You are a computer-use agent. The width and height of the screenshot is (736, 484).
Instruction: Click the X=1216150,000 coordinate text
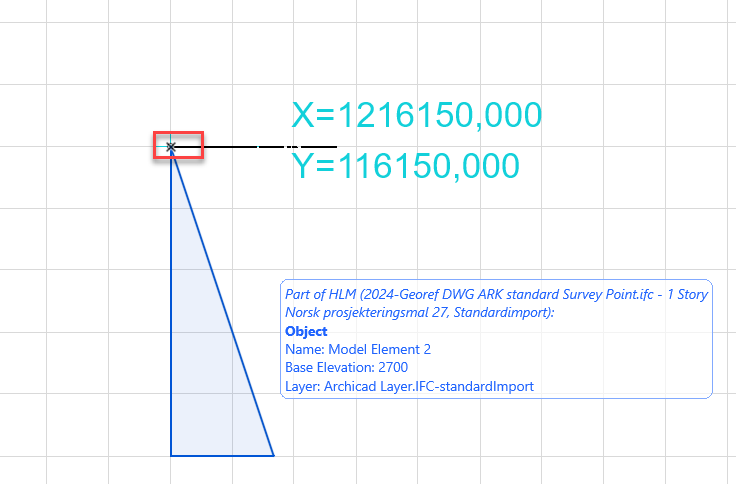click(x=416, y=115)
